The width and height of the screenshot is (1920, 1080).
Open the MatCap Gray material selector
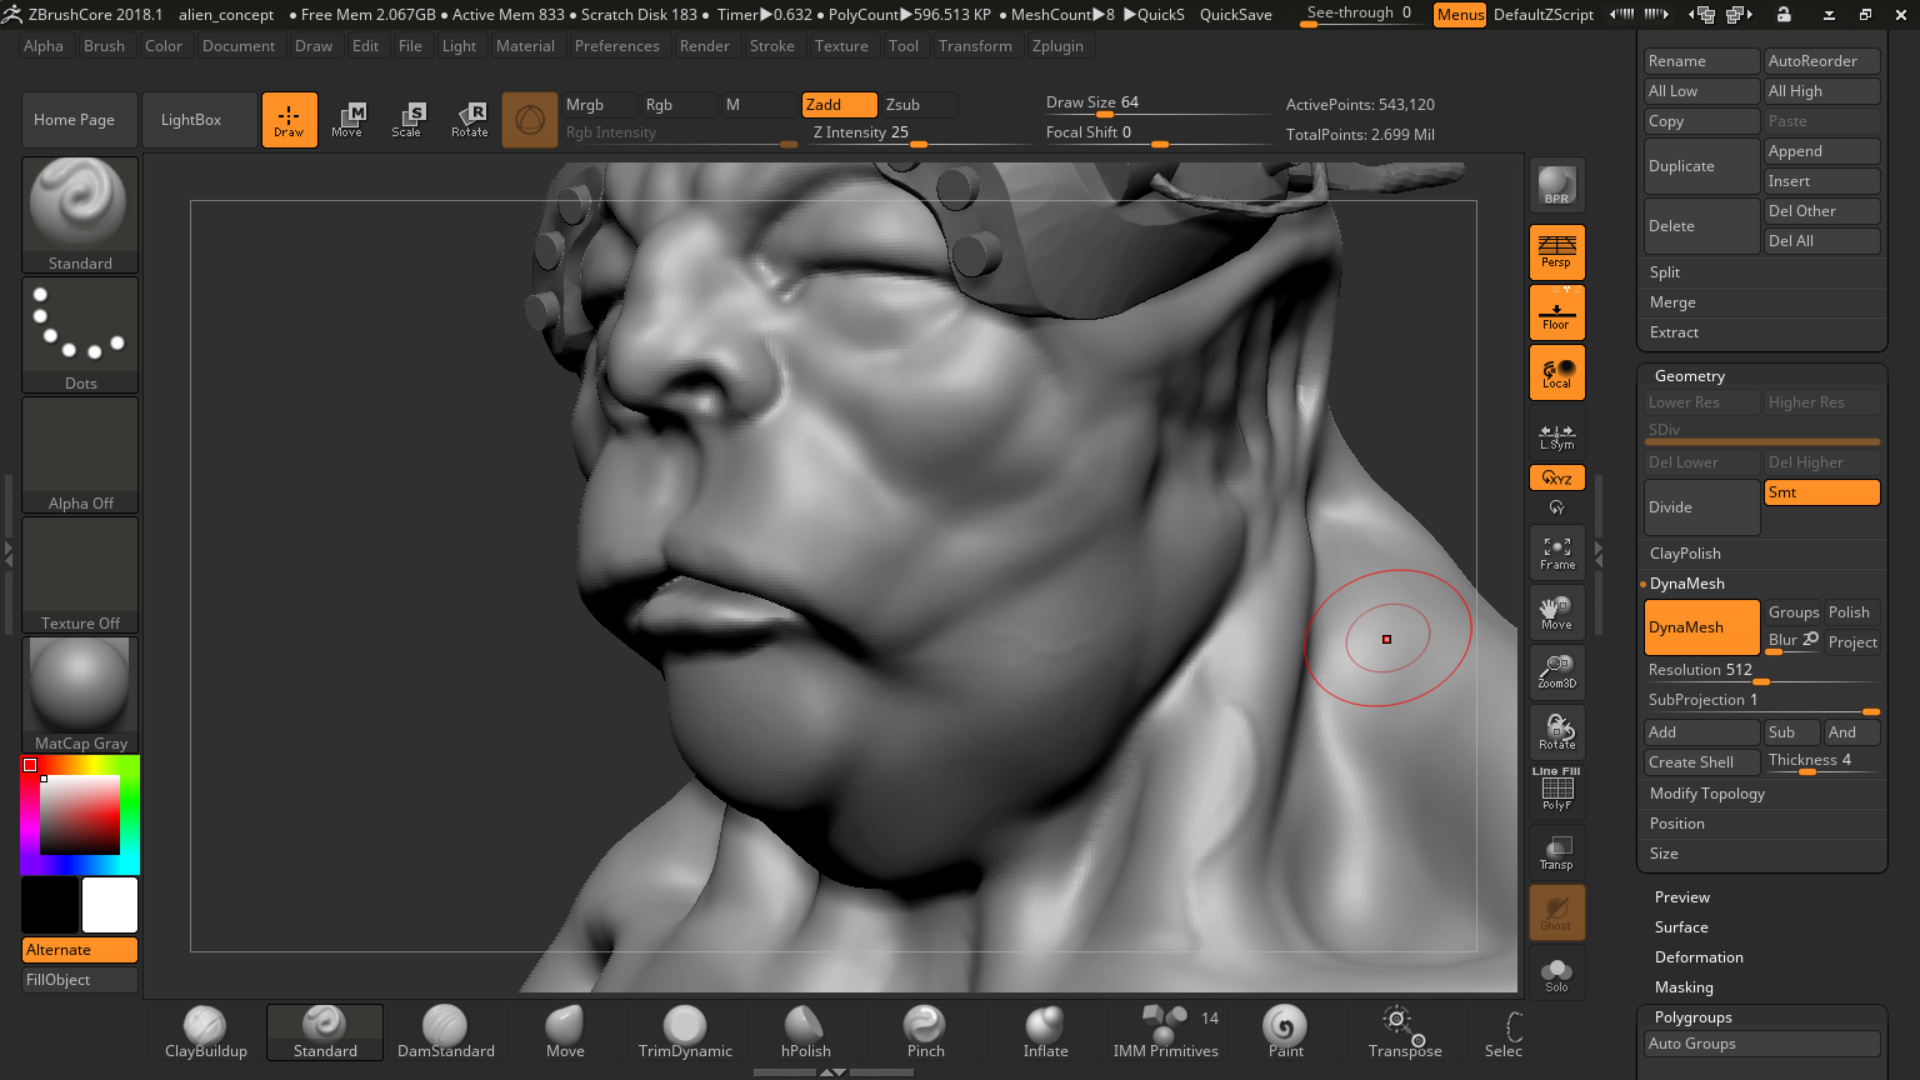click(x=80, y=694)
